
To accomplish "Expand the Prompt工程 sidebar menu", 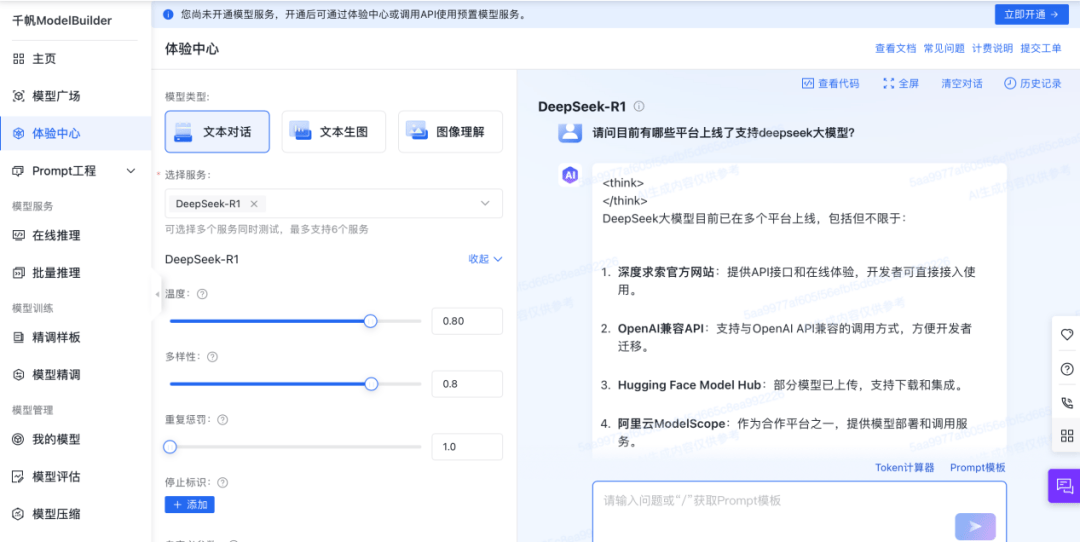I will [x=76, y=171].
